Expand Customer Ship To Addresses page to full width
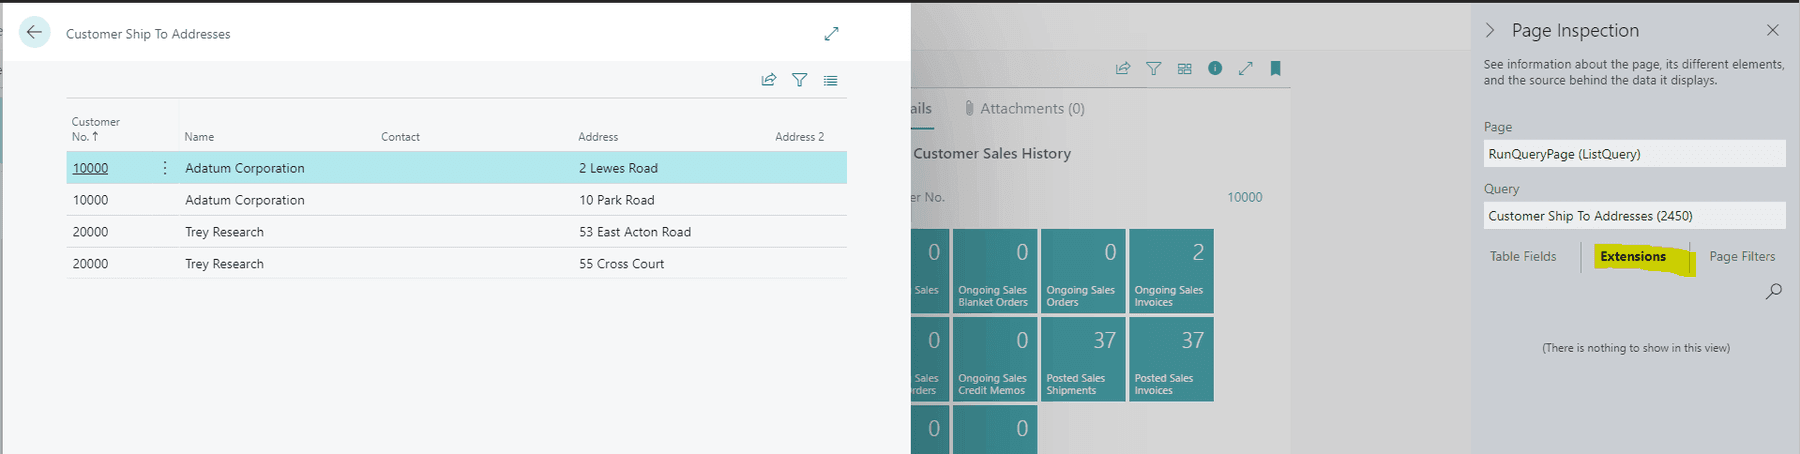1800x454 pixels. point(831,34)
